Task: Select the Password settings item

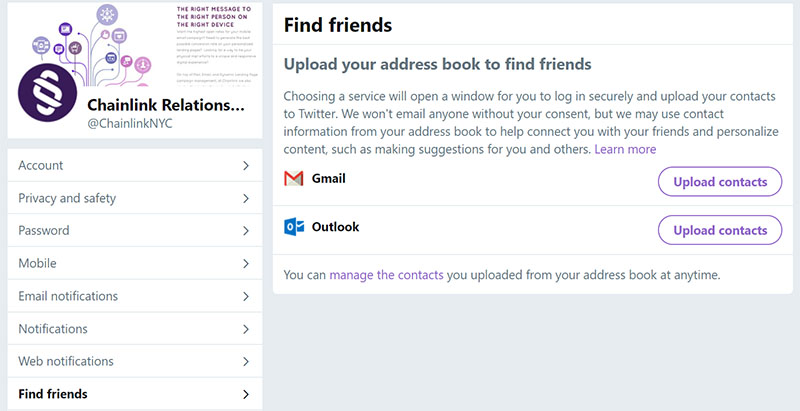Action: (x=135, y=230)
